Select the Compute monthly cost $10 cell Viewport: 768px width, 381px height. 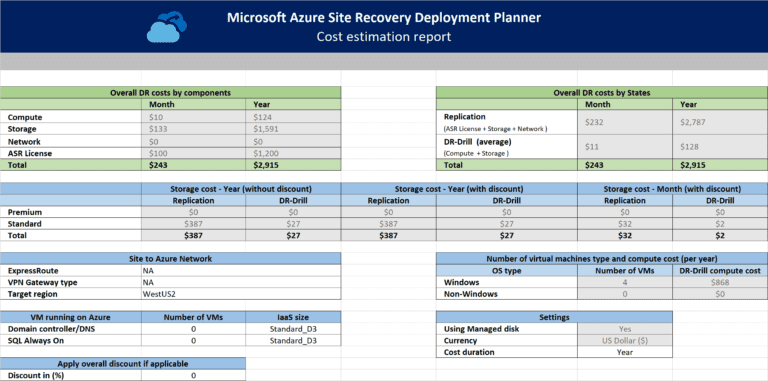[x=193, y=118]
